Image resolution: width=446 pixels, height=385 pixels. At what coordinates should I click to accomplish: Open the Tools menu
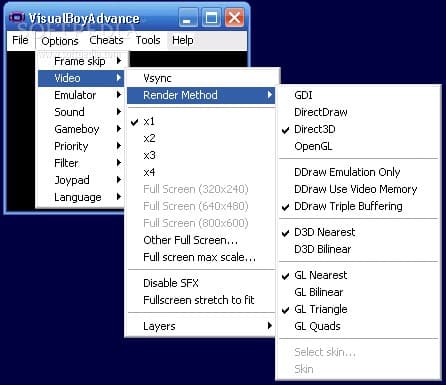148,40
